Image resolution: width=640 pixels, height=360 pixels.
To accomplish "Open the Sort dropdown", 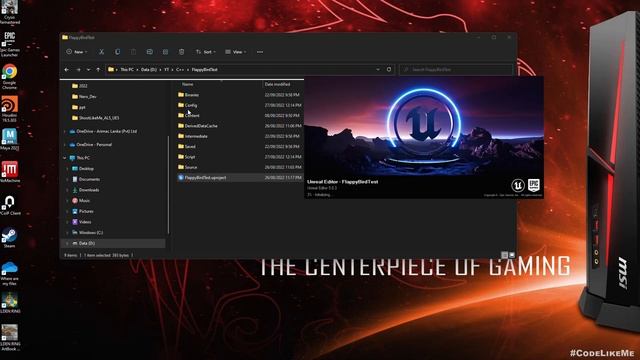I will point(205,52).
